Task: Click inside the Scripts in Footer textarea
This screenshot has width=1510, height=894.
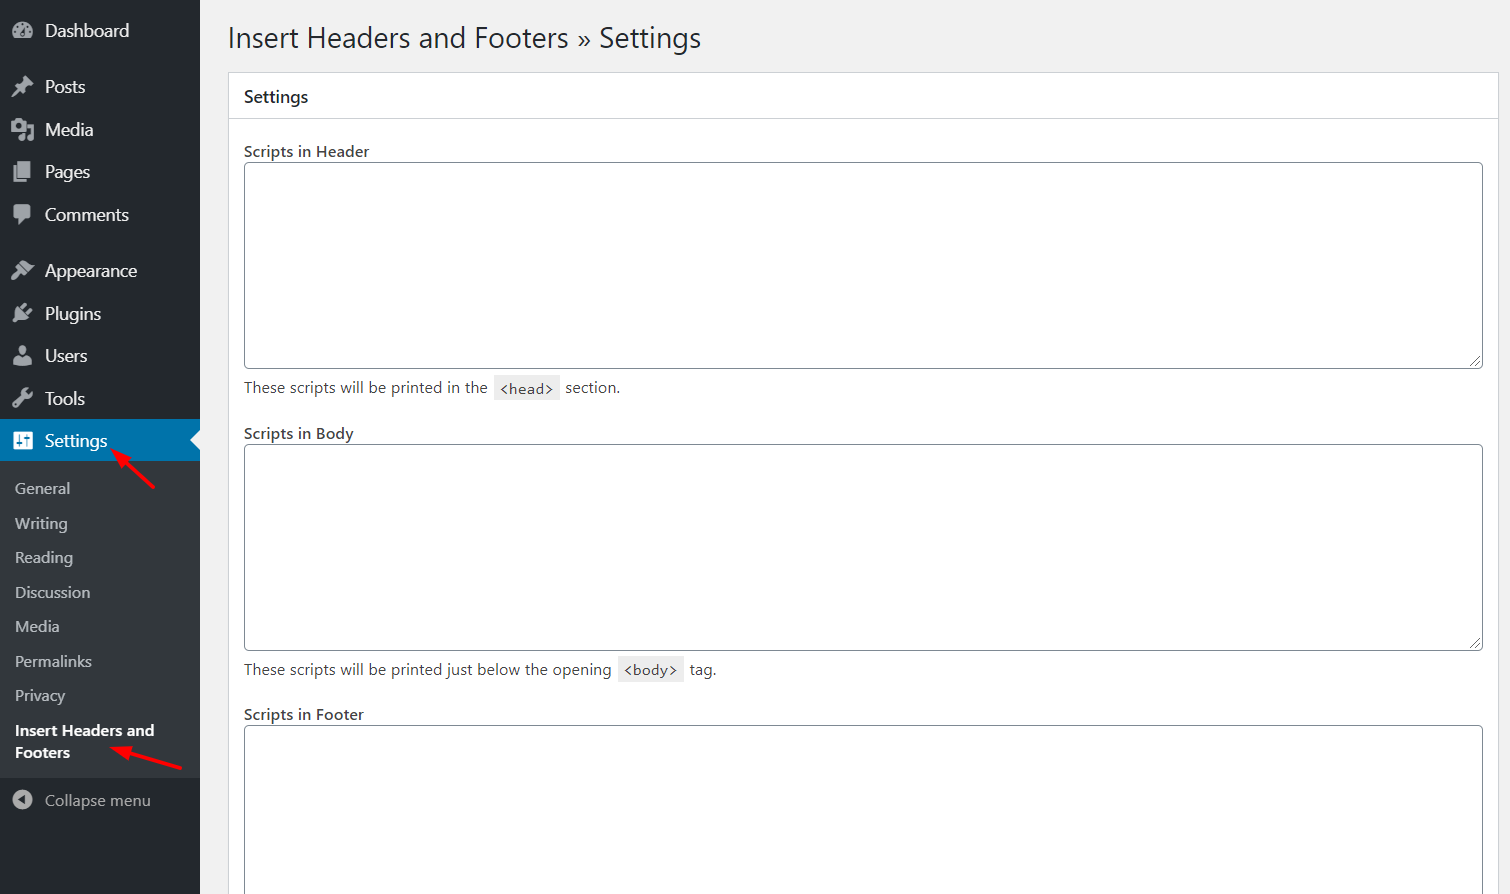Action: pos(863,809)
